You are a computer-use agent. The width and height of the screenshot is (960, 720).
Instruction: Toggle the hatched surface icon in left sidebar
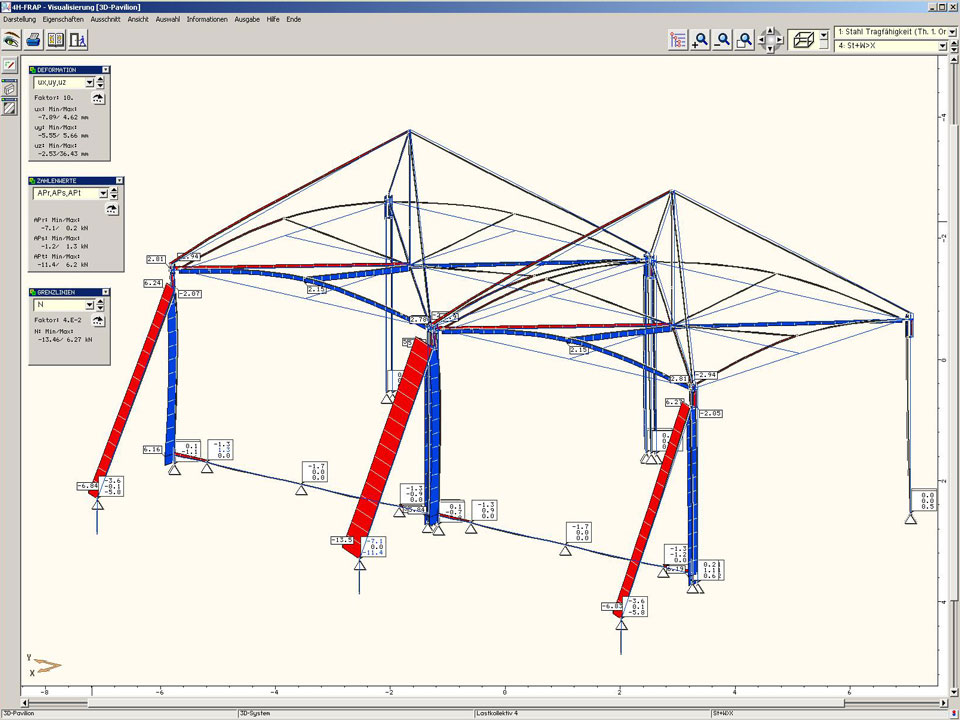click(x=9, y=108)
